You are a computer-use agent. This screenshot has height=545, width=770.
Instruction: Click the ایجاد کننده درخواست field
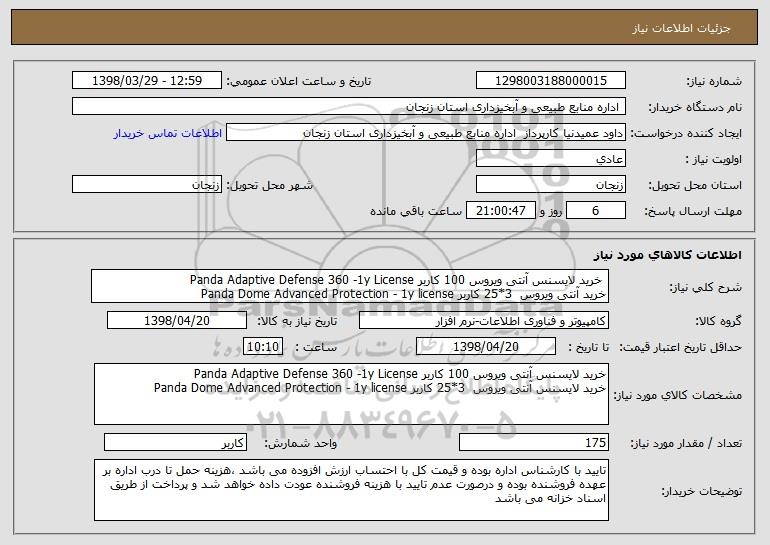click(x=426, y=133)
